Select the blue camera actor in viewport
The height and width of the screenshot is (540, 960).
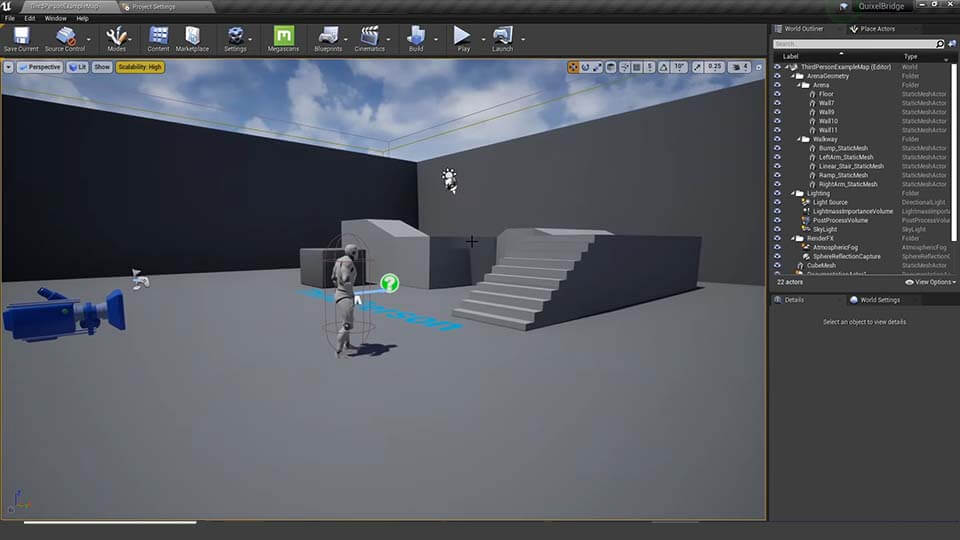64,313
